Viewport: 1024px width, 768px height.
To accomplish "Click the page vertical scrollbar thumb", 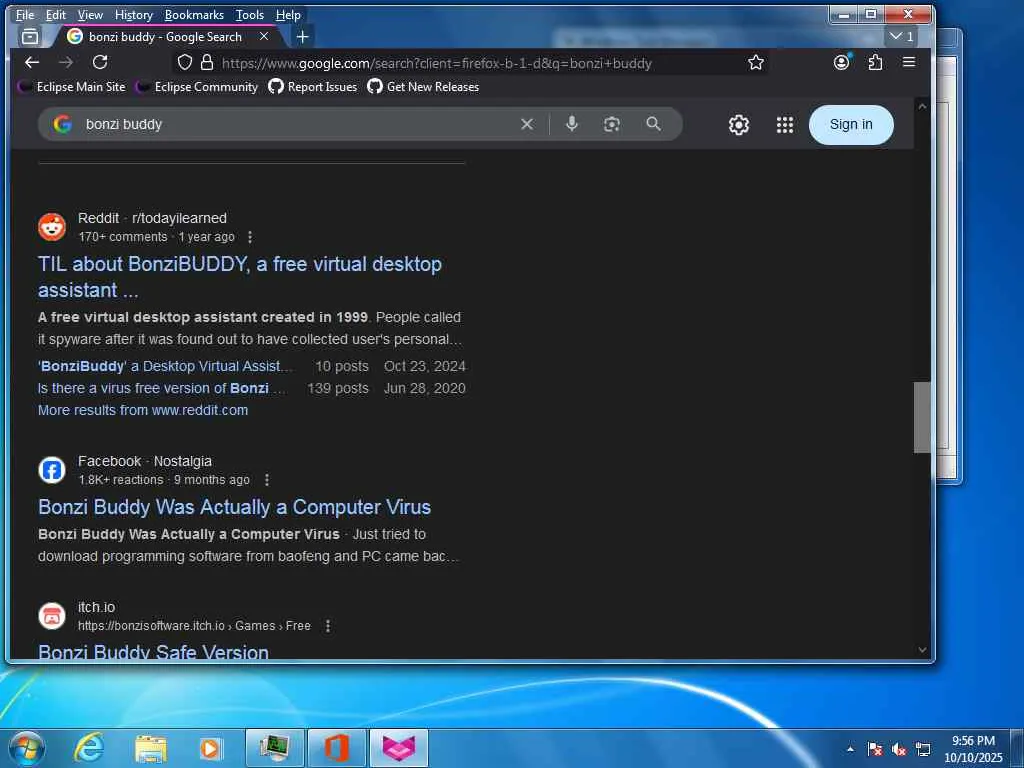I will click(921, 417).
